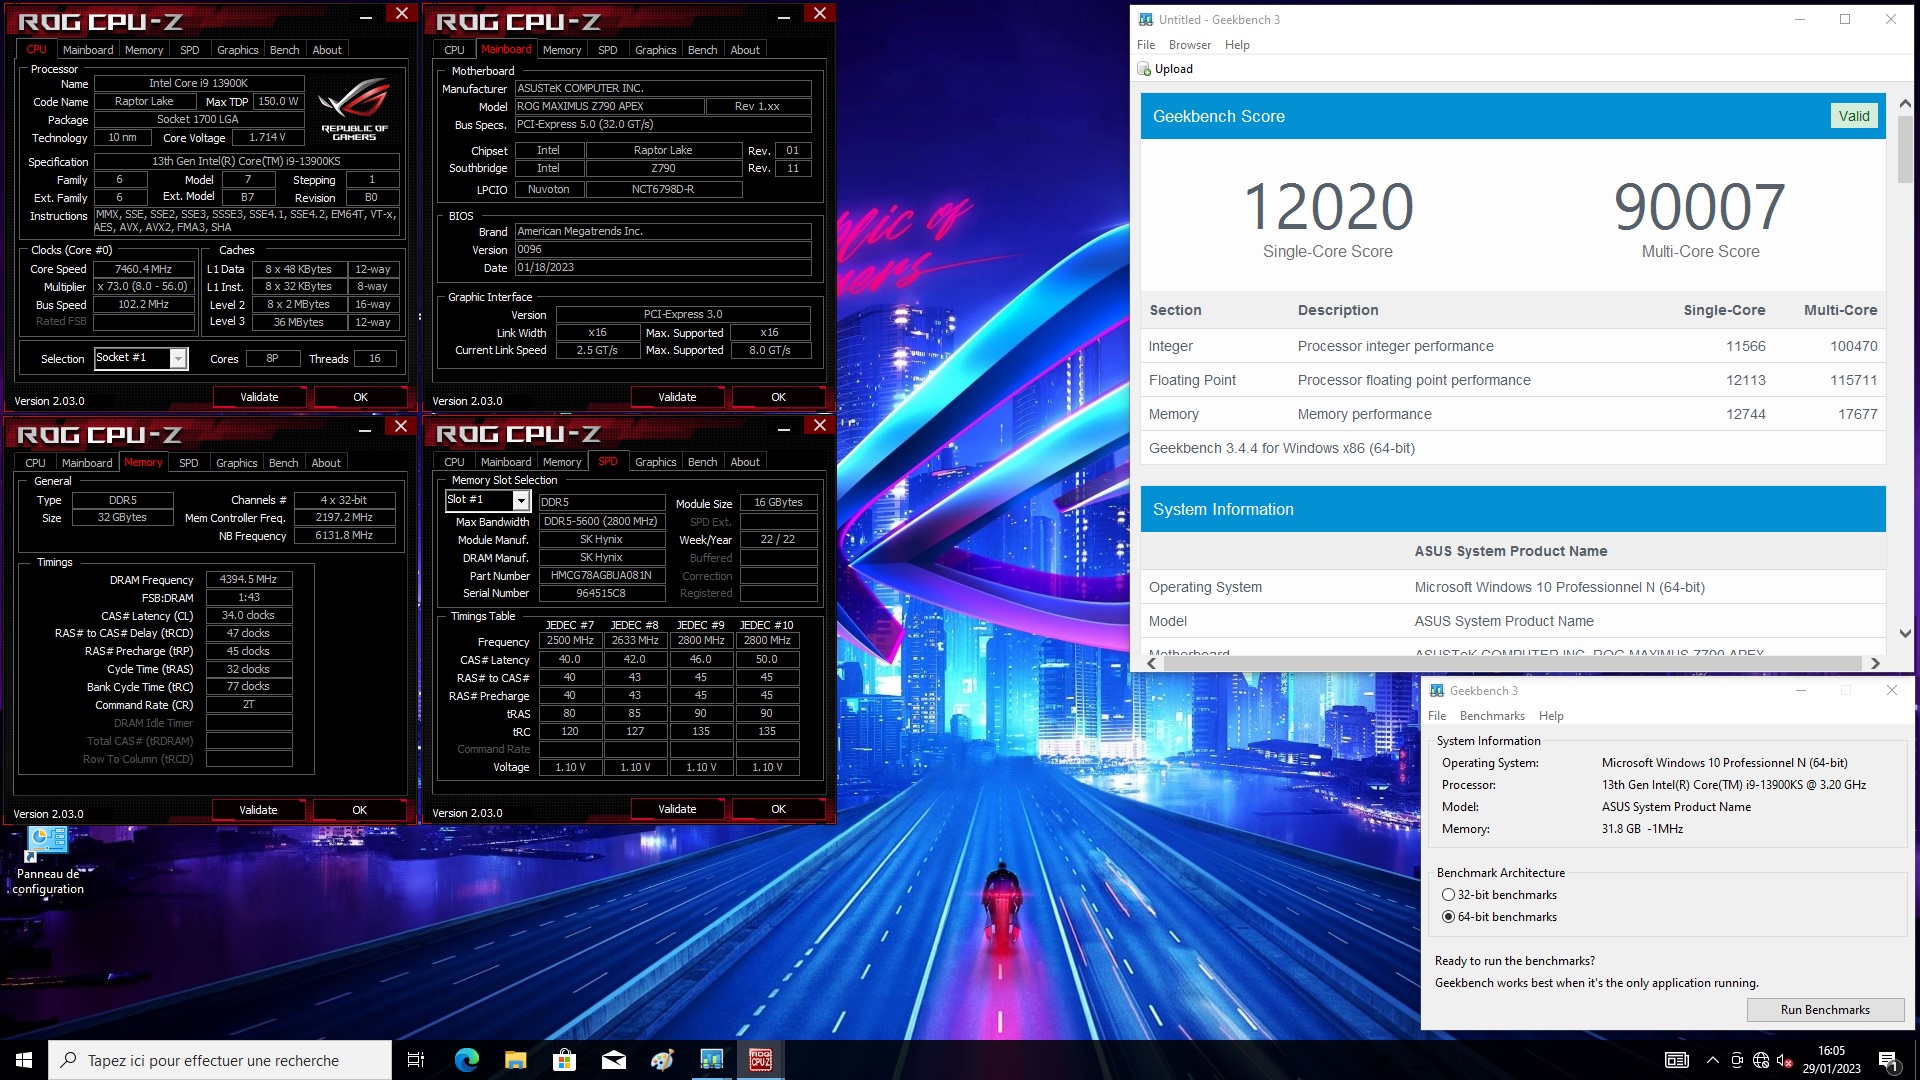
Task: Expand hidden system tray icons chevron
Action: click(1713, 1060)
